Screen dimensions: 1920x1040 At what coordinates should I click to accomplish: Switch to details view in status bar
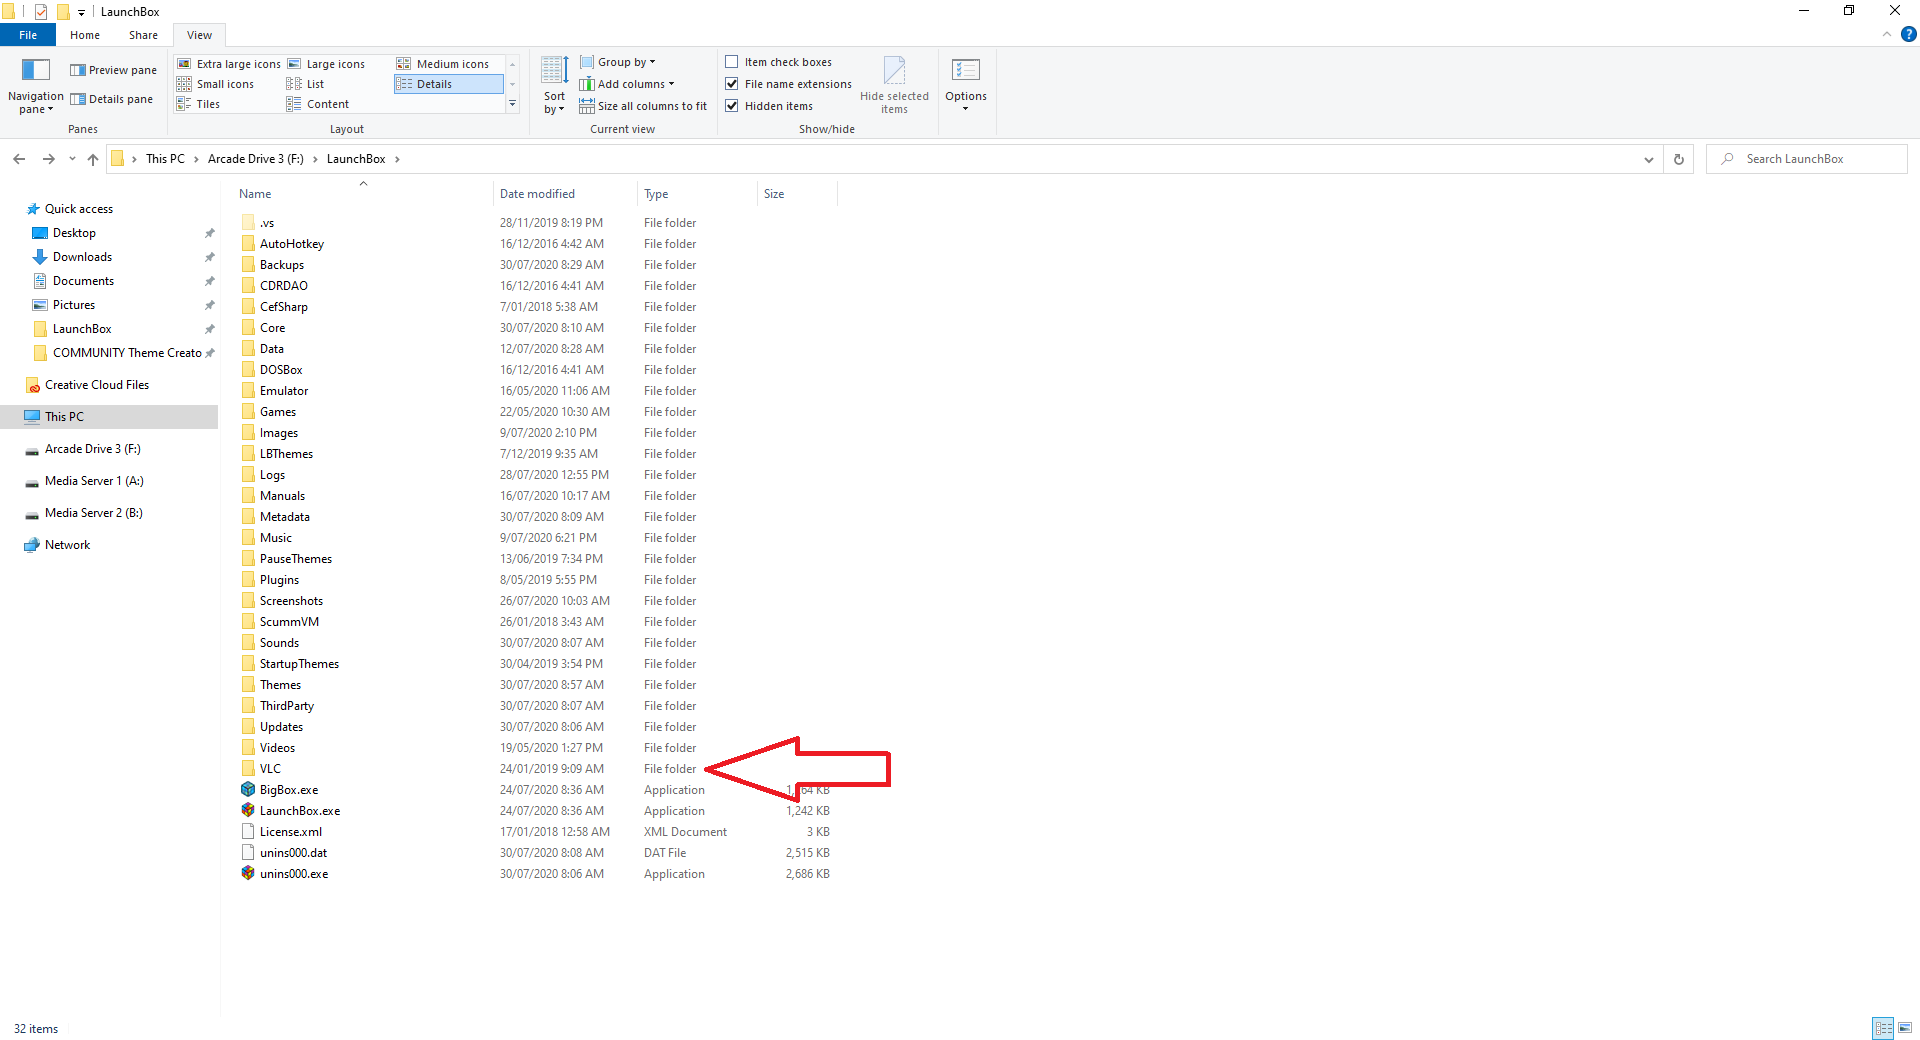[1883, 1028]
